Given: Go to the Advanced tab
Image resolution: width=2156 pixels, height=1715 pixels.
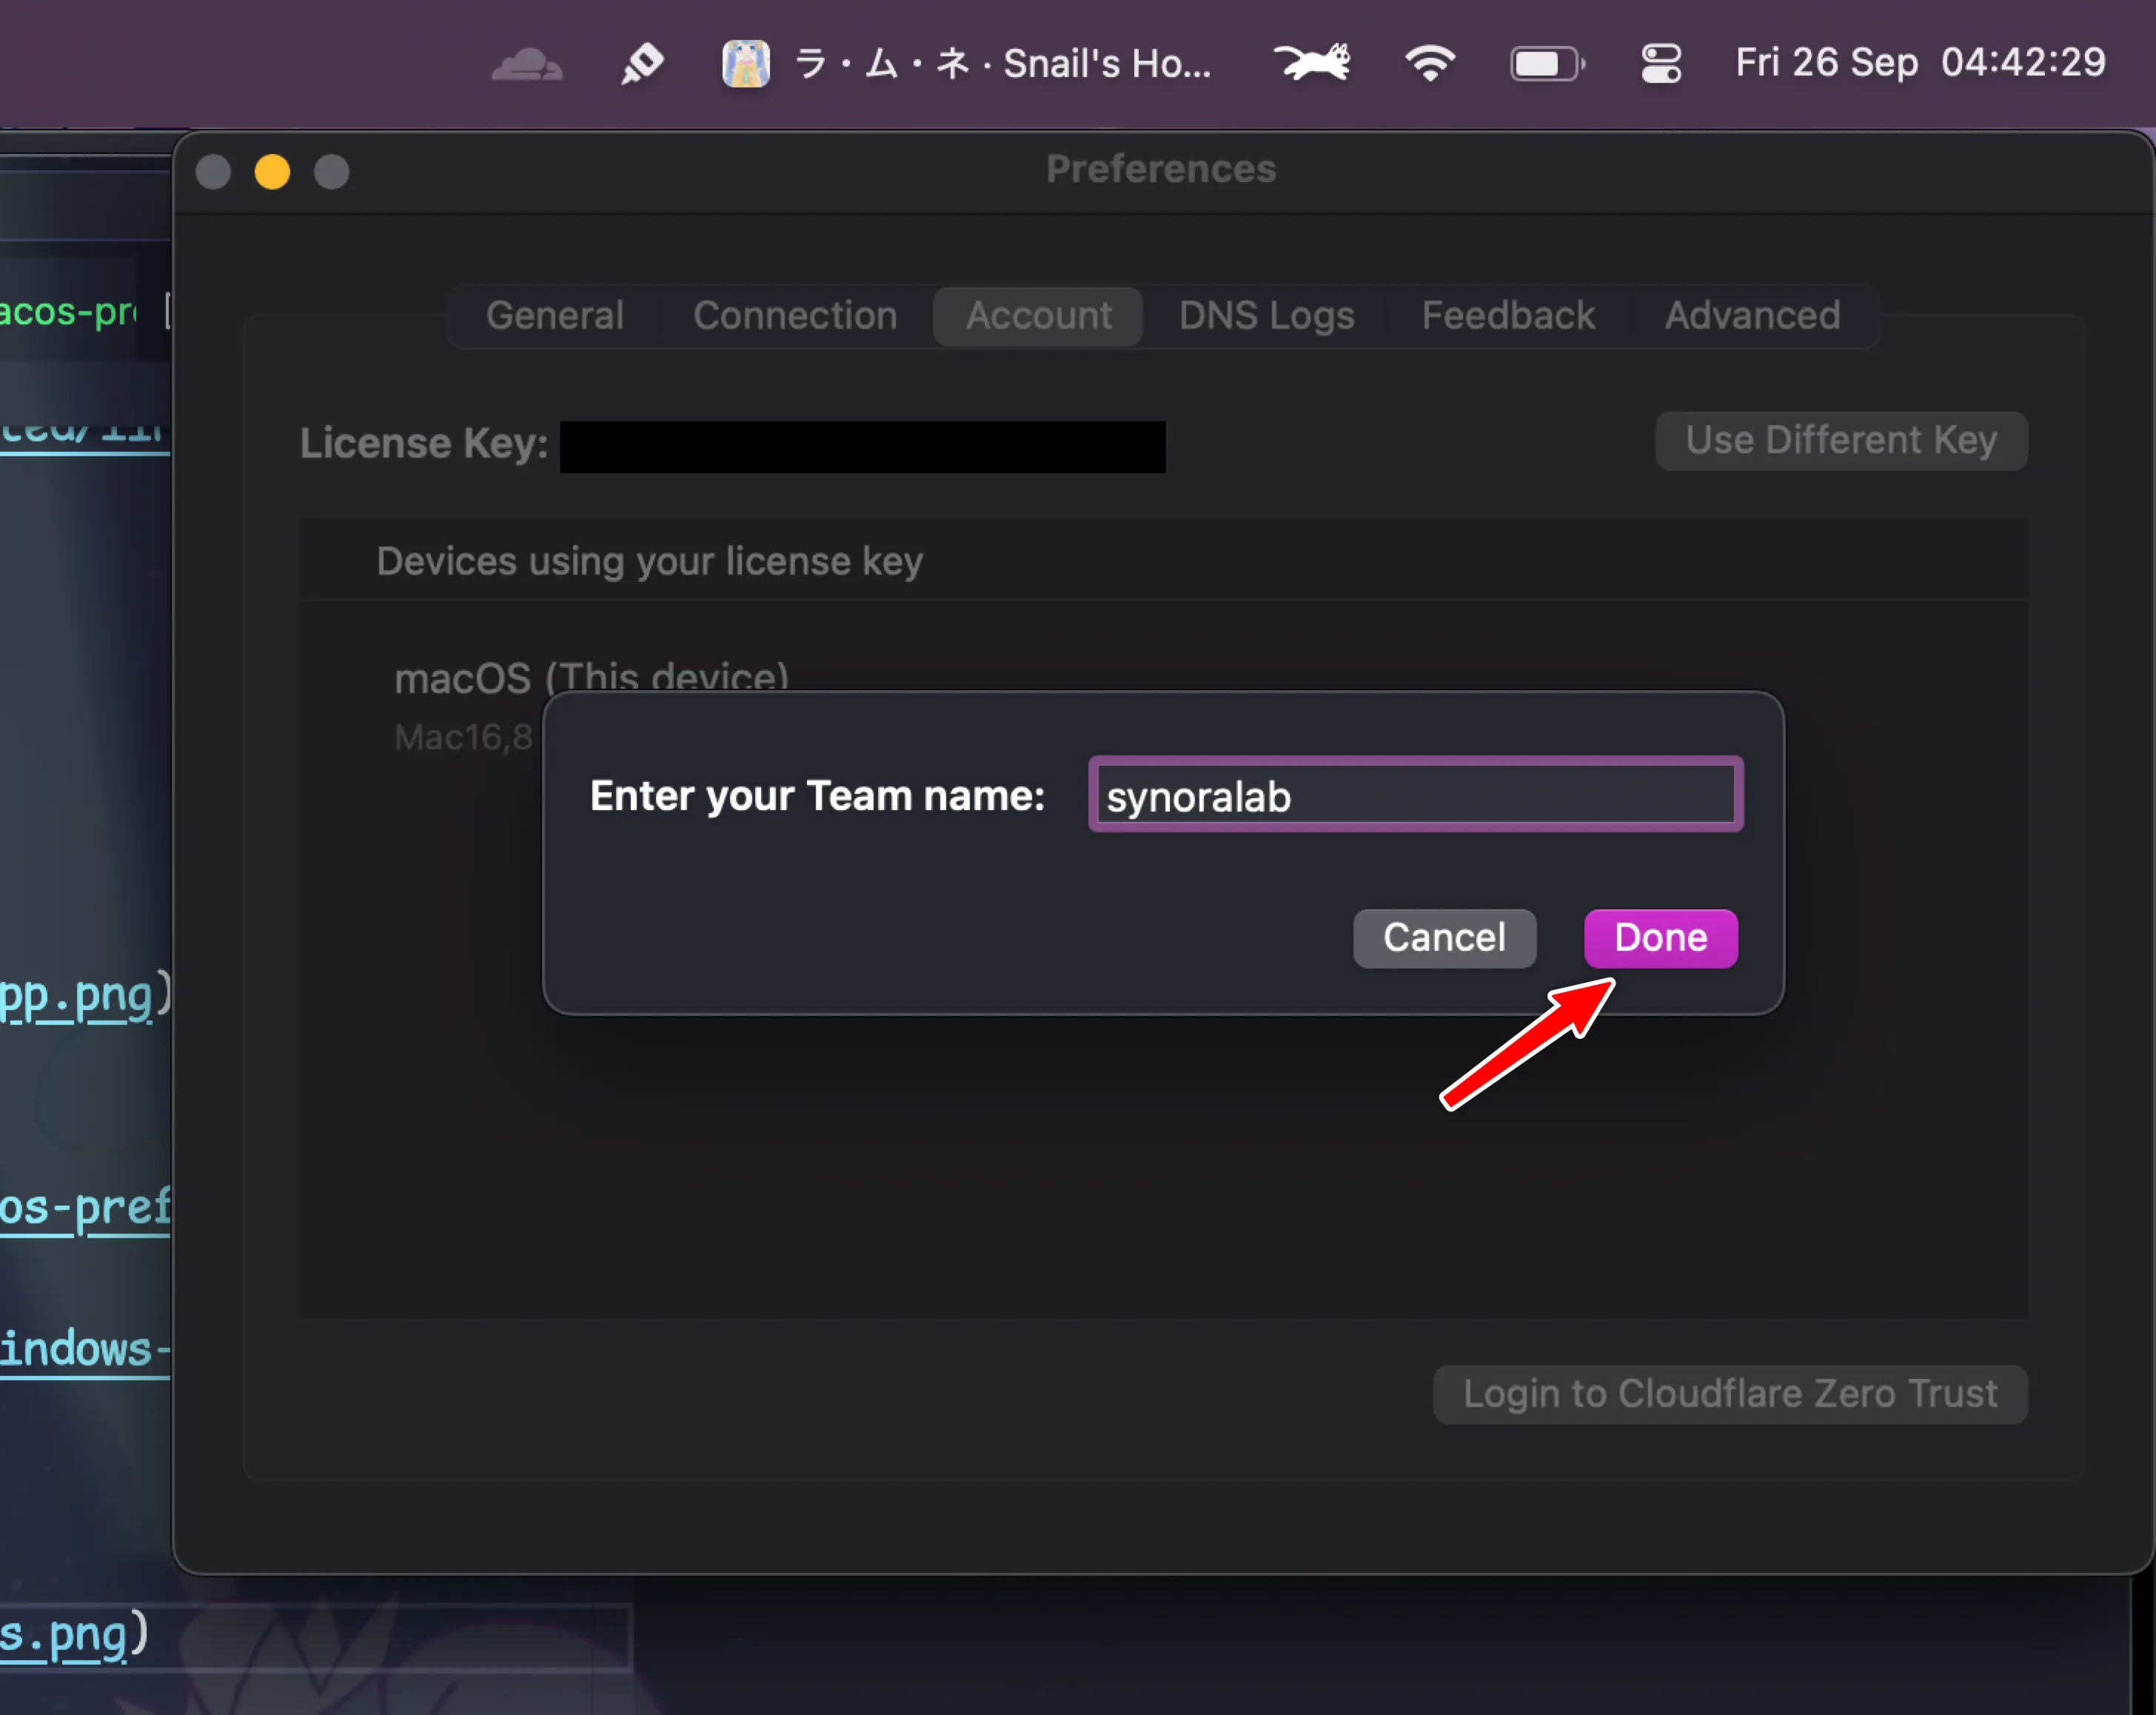Looking at the screenshot, I should [x=1752, y=316].
